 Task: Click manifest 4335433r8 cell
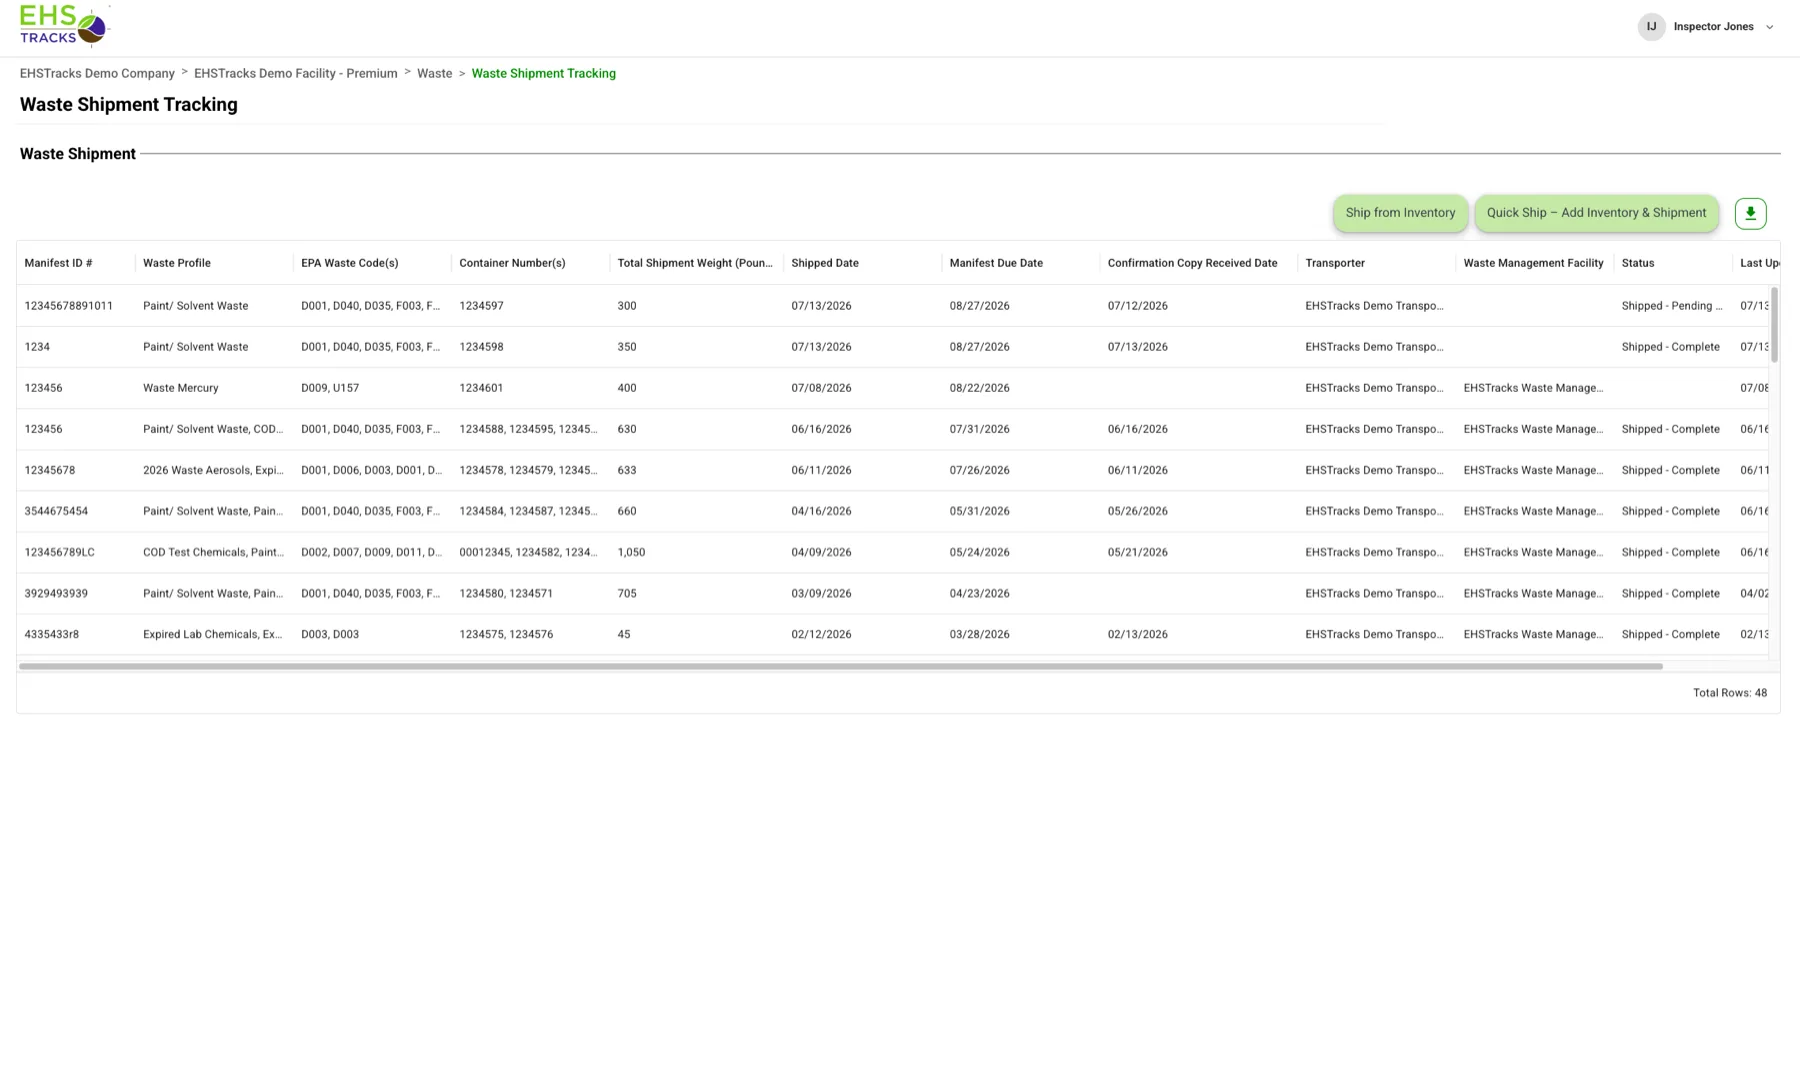76,634
